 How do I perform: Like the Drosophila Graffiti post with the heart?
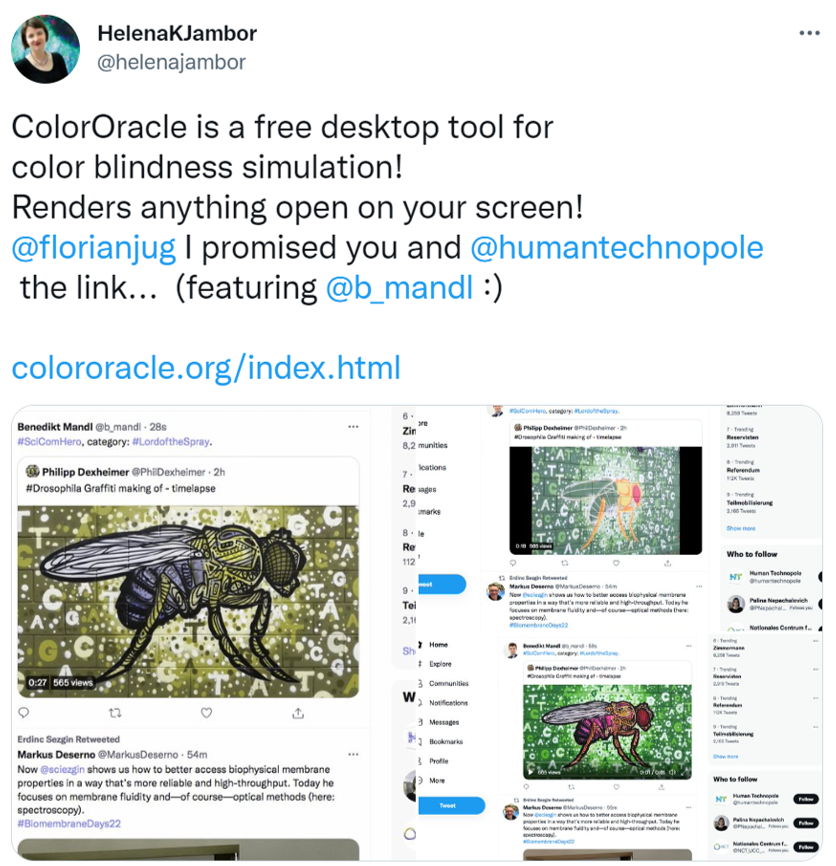(x=206, y=713)
